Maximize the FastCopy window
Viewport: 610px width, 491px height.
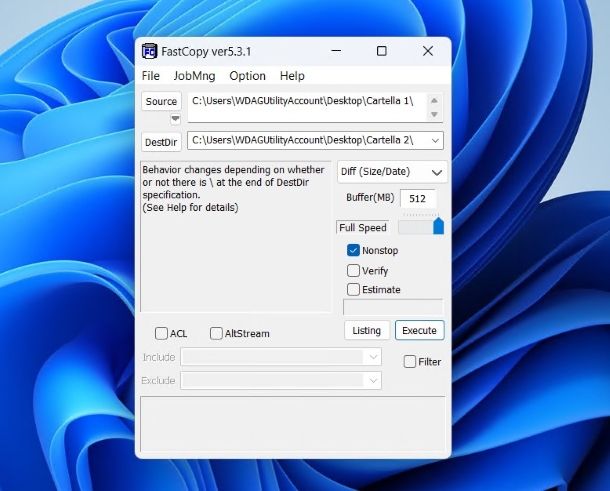pos(382,51)
